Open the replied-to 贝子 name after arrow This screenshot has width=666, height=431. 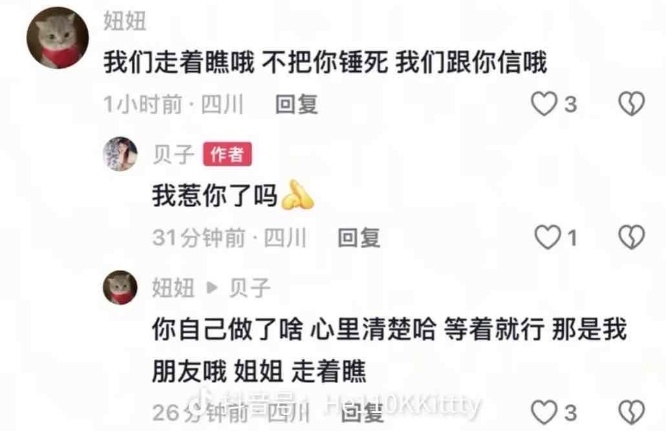point(250,288)
